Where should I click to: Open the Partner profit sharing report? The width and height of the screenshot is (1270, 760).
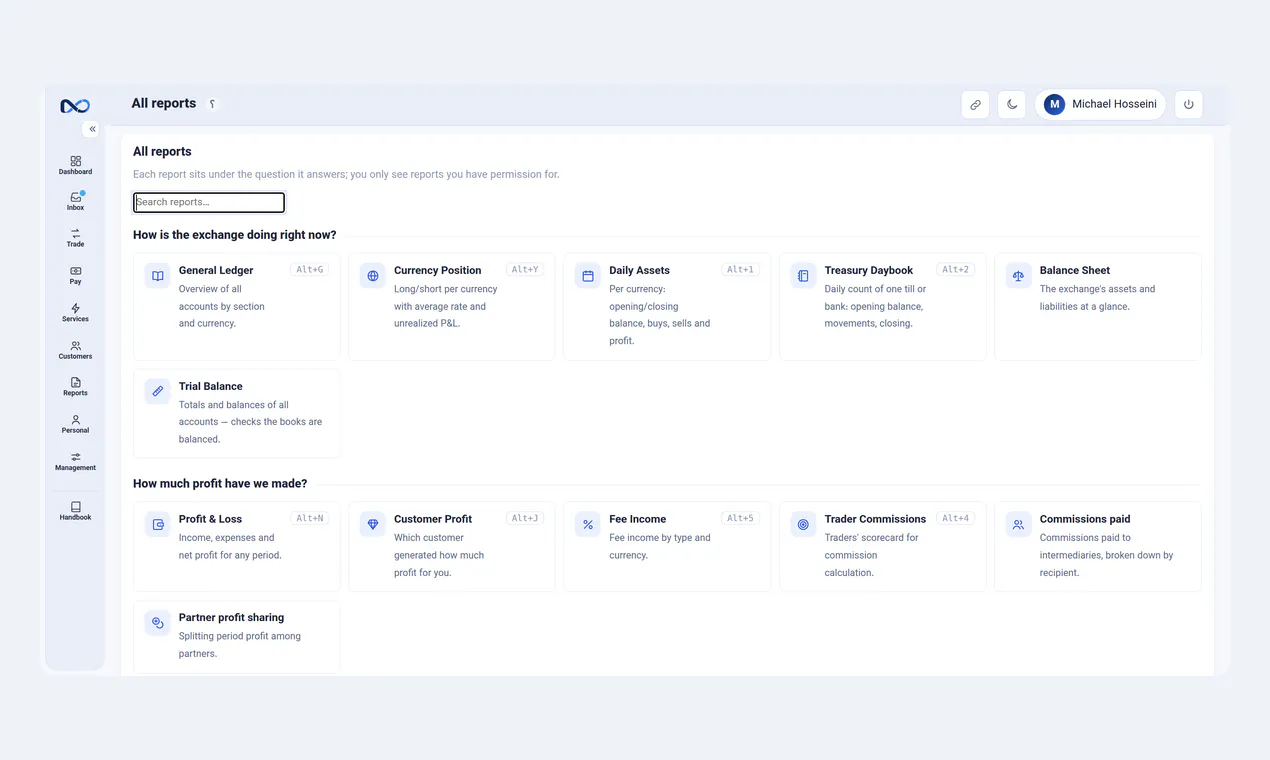(x=237, y=637)
